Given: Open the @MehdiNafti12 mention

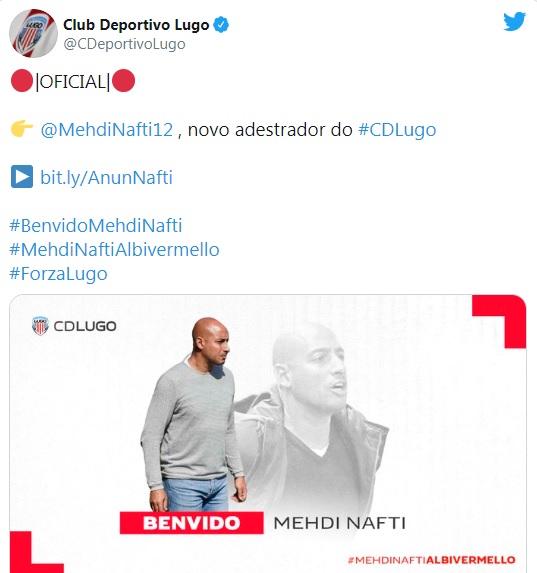Looking at the screenshot, I should [107, 129].
